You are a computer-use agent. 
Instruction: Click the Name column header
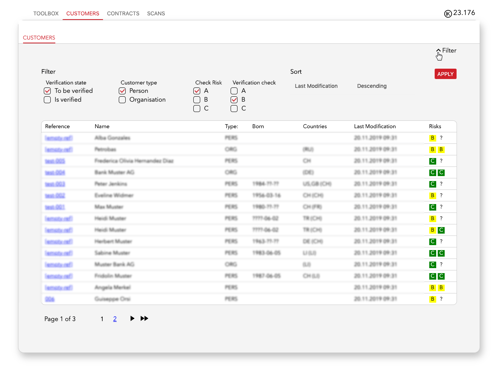(102, 126)
